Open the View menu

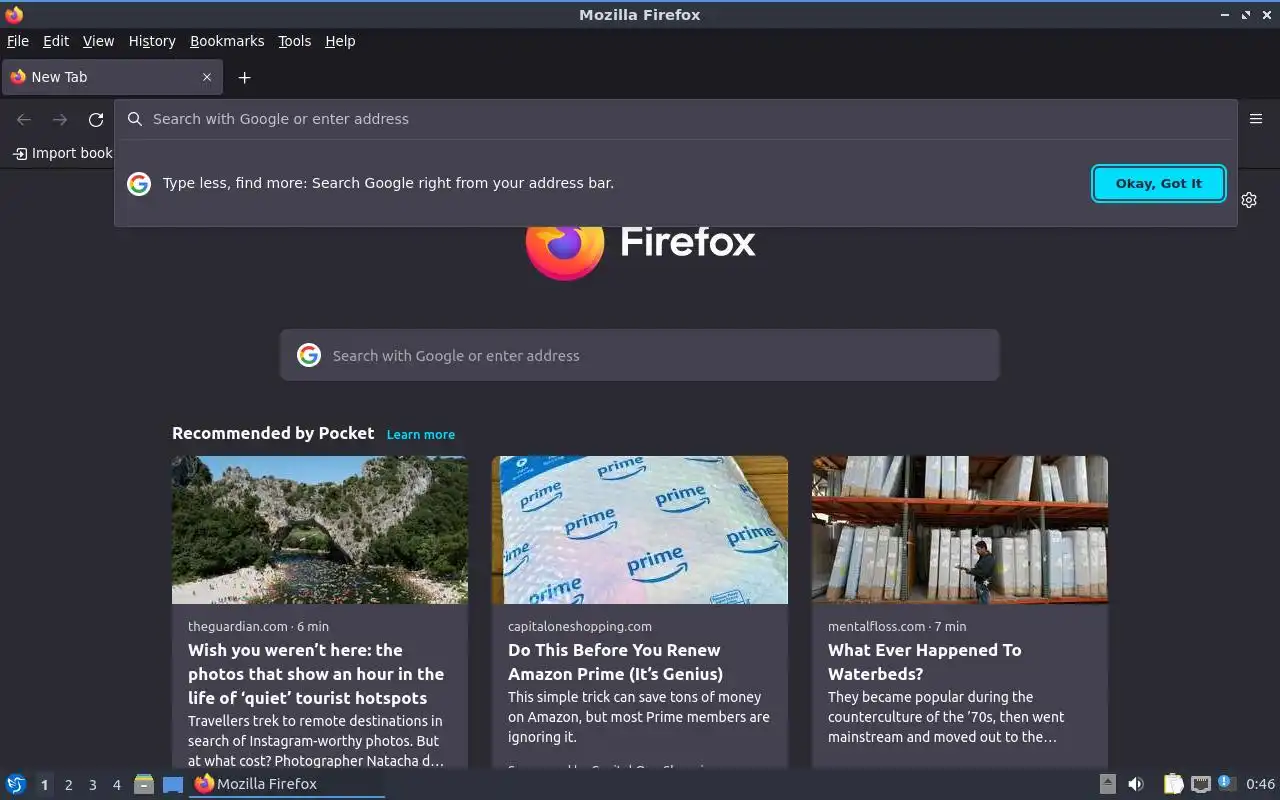point(98,41)
